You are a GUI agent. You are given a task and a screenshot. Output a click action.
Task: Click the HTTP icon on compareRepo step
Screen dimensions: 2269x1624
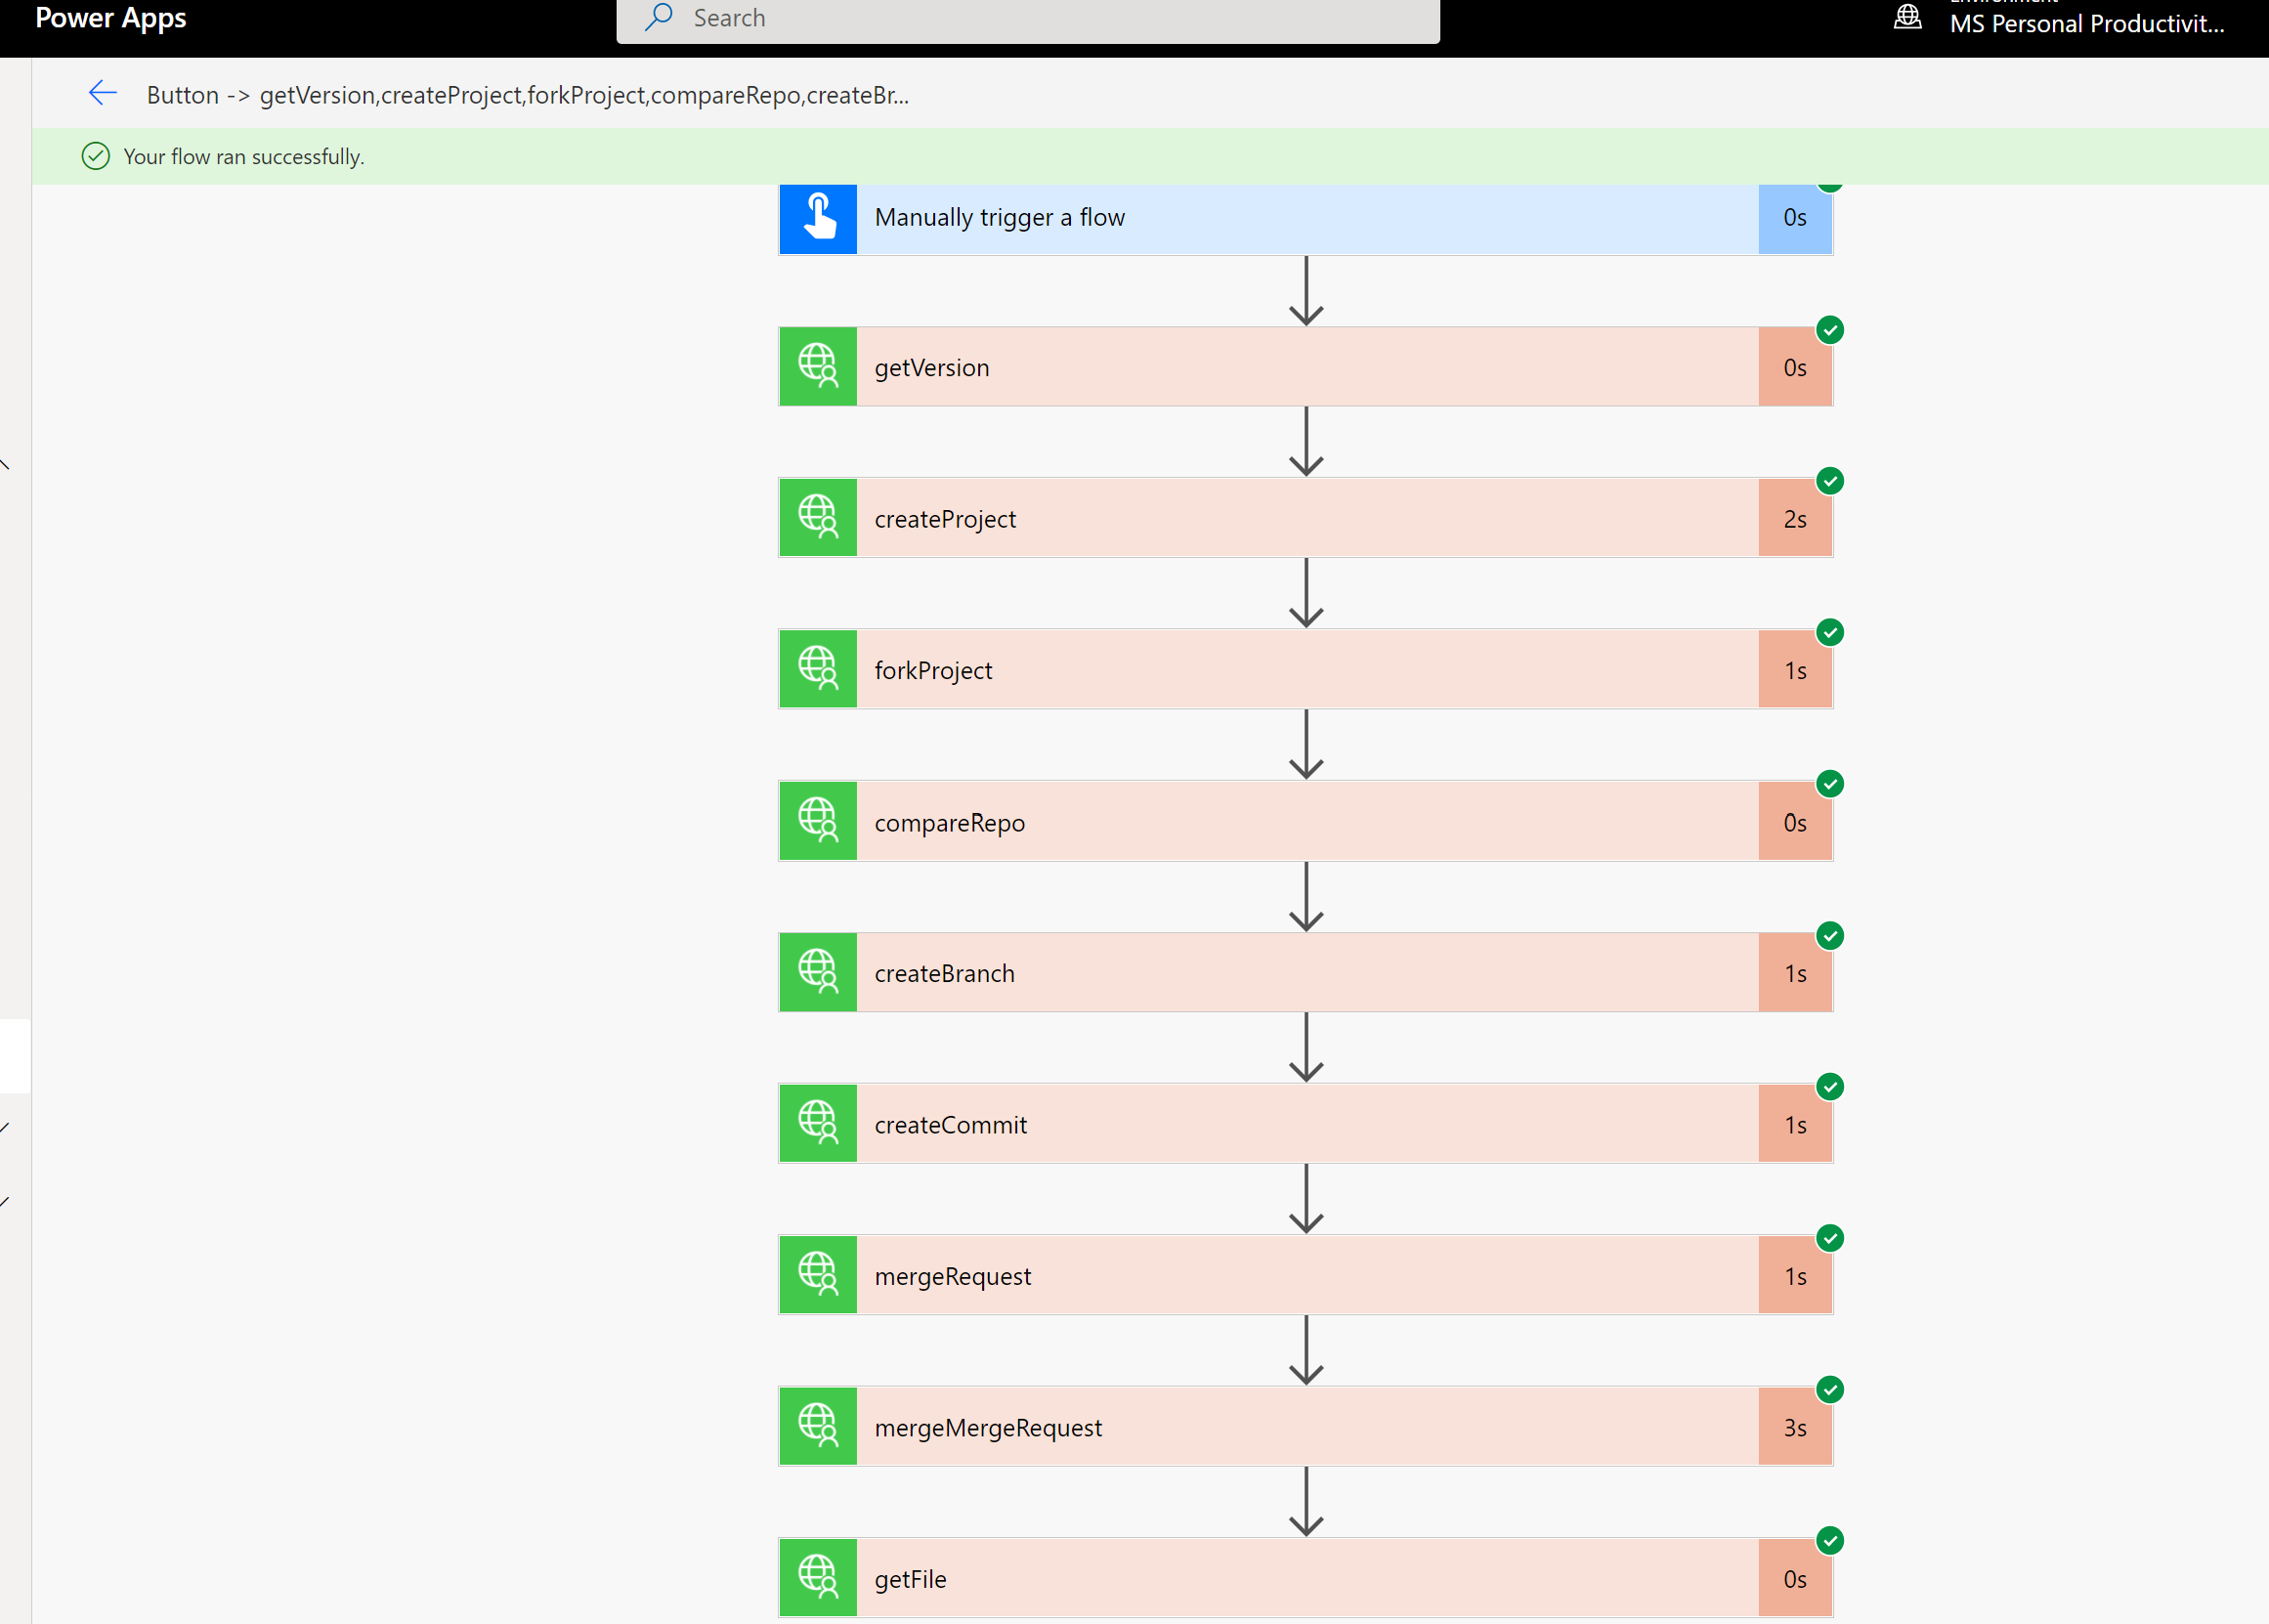pyautogui.click(x=817, y=820)
